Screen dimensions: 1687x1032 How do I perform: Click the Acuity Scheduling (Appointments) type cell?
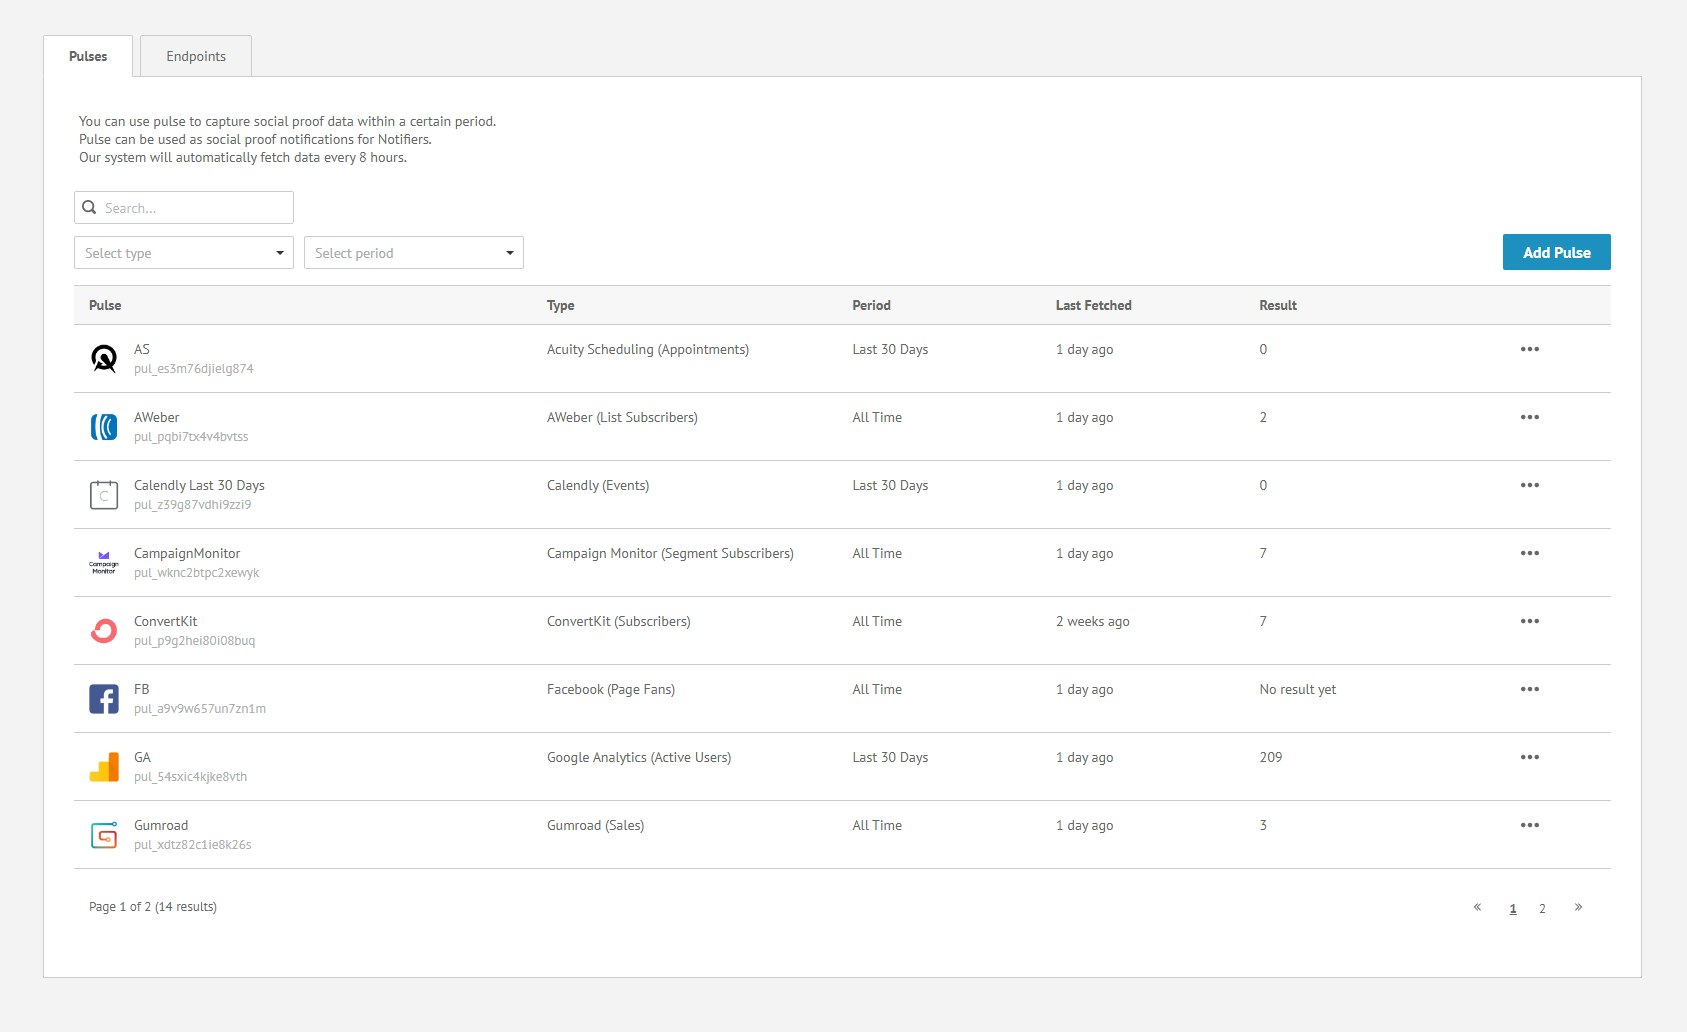648,350
